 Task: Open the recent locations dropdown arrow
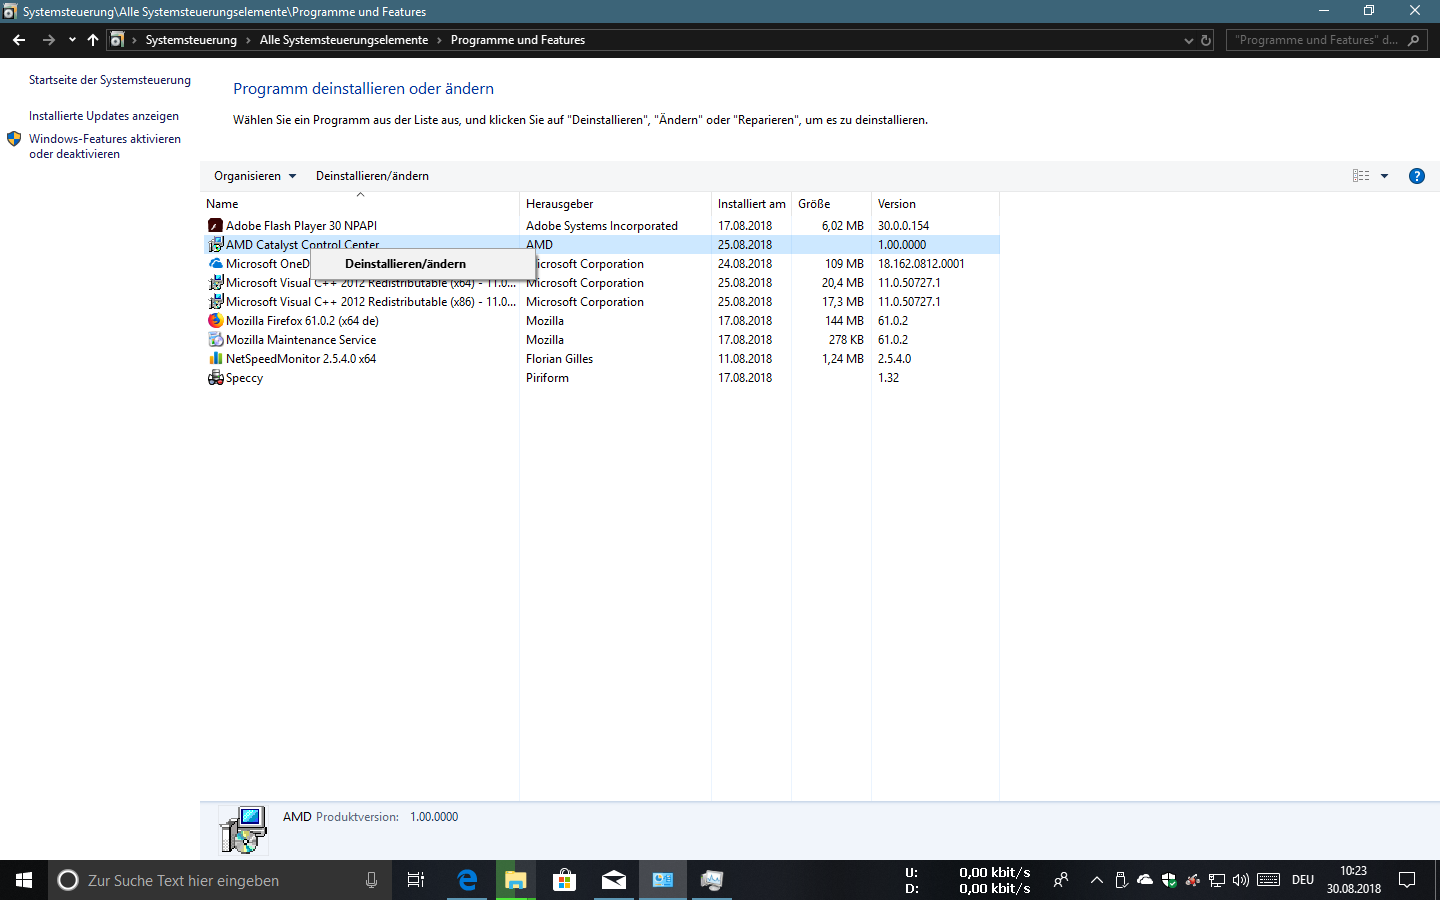tap(72, 40)
